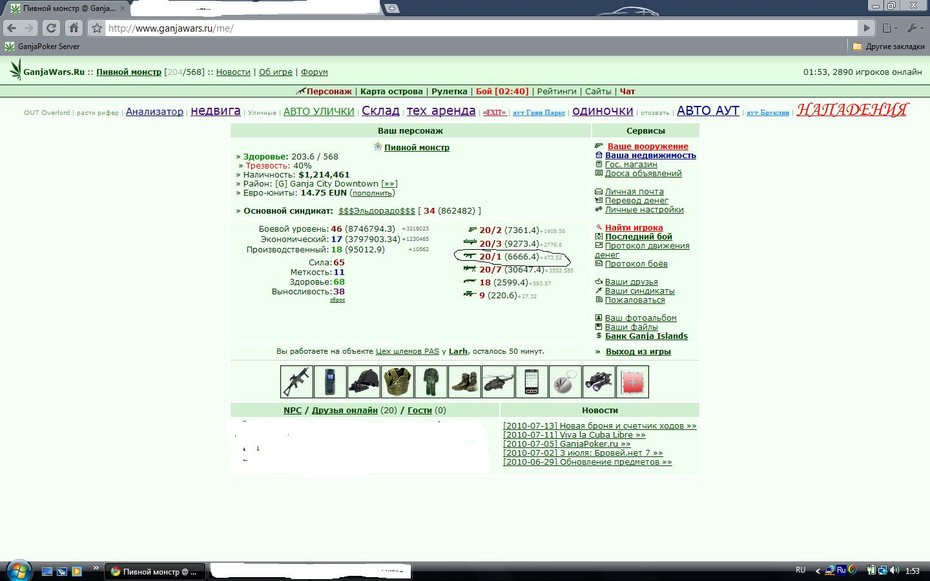
Task: Expand district list with [»»] link
Action: pyautogui.click(x=389, y=184)
